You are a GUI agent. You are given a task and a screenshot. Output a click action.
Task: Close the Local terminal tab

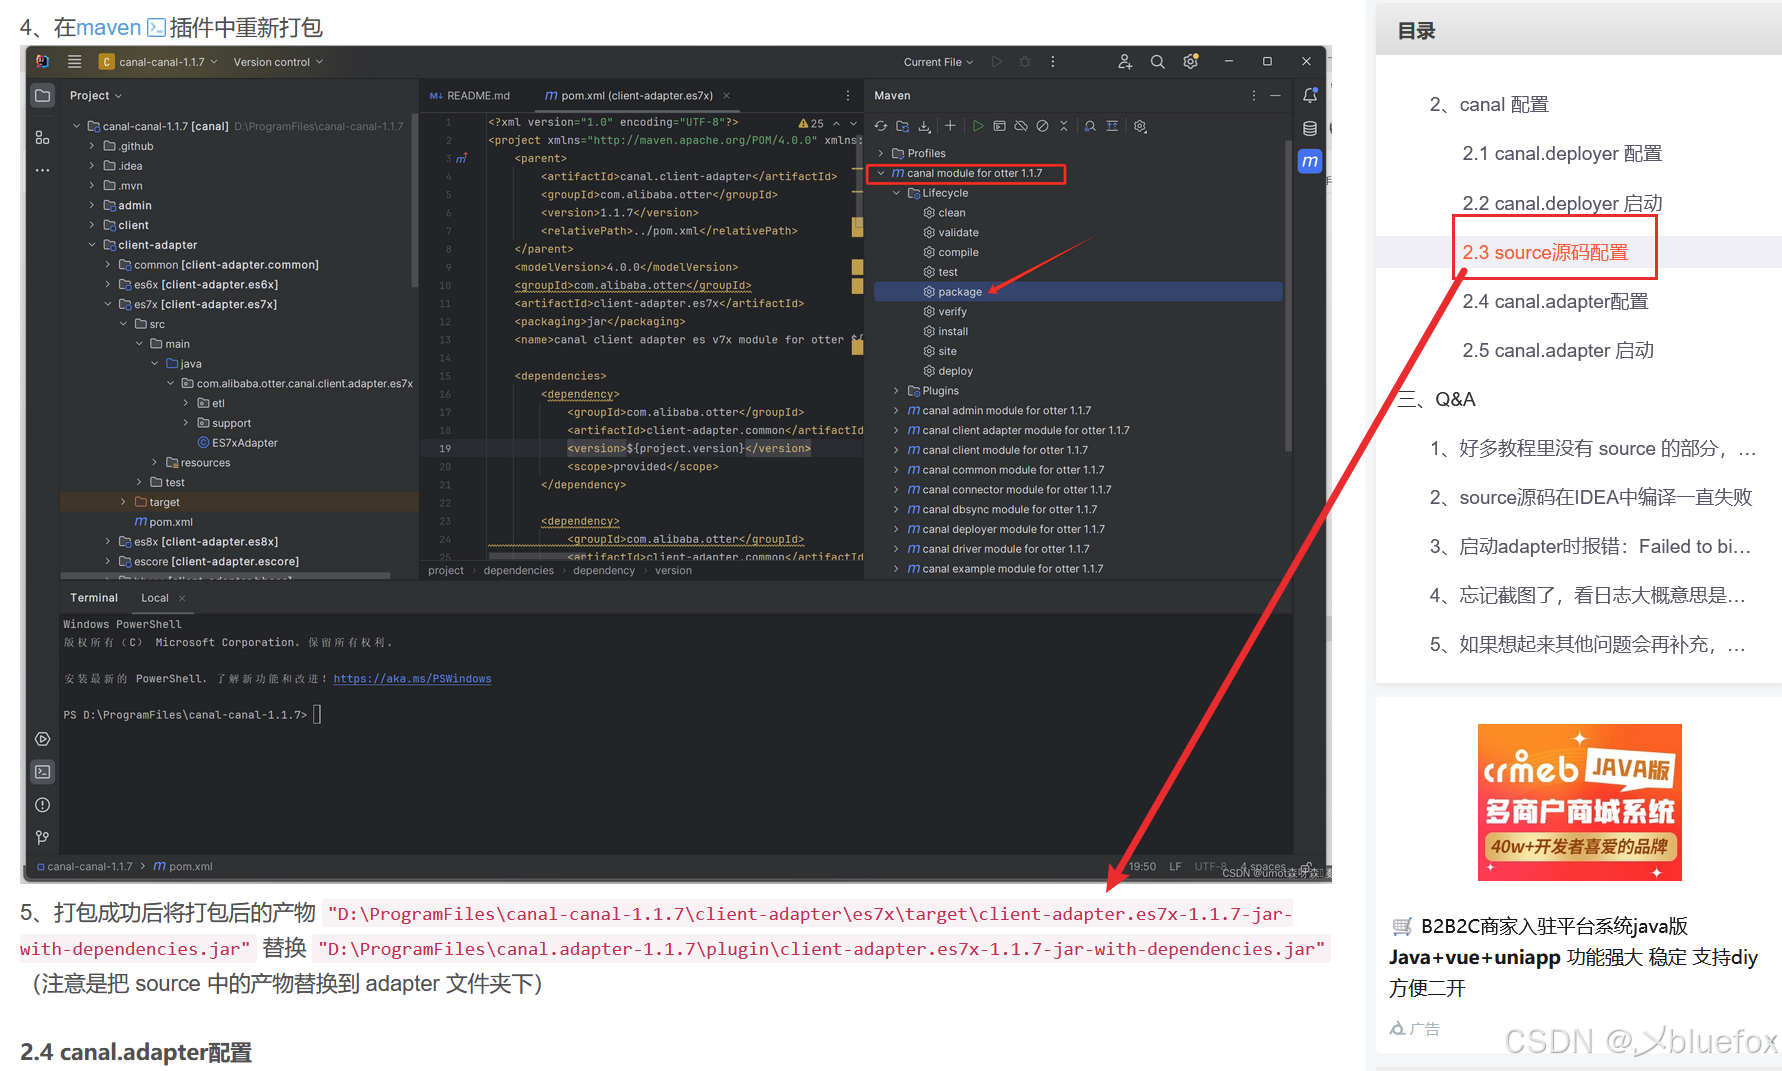182,598
